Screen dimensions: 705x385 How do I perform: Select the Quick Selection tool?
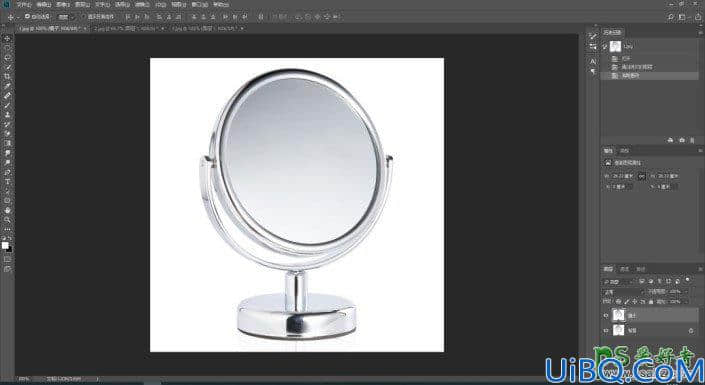tap(8, 67)
